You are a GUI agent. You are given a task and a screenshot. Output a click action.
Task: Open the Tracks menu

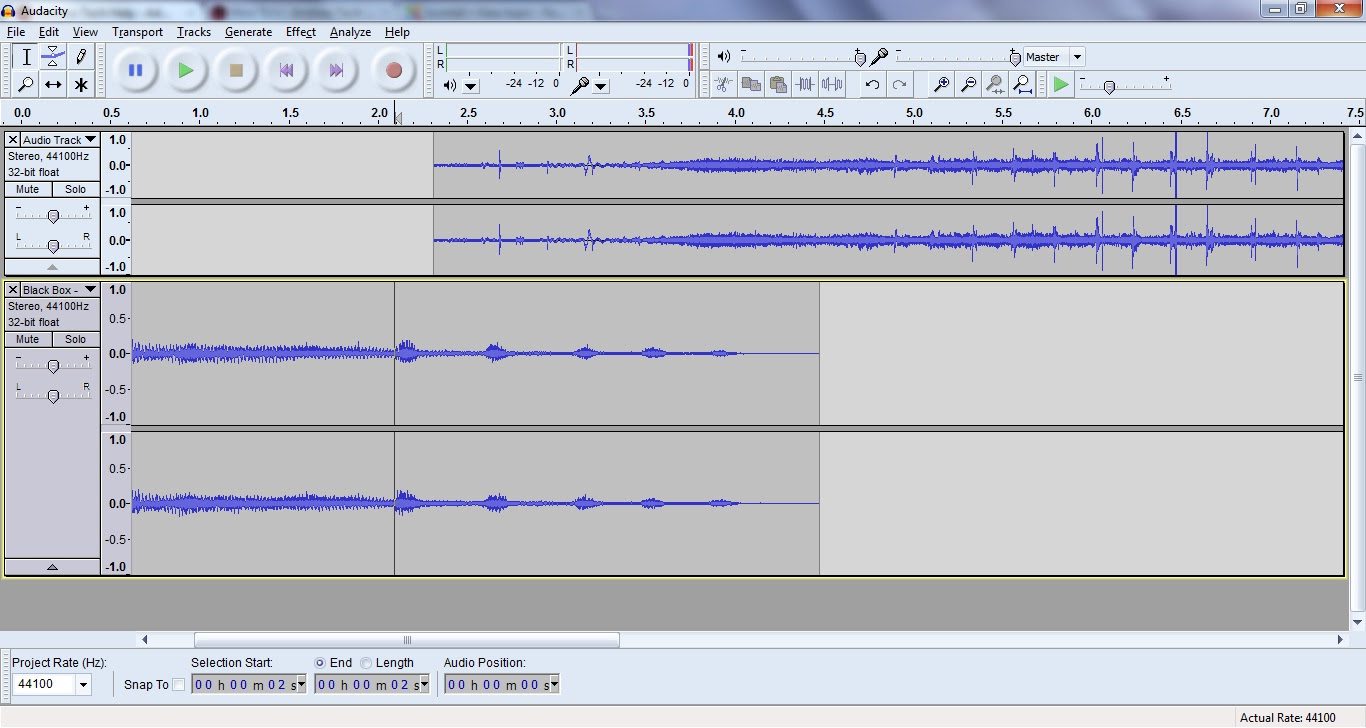pyautogui.click(x=194, y=32)
